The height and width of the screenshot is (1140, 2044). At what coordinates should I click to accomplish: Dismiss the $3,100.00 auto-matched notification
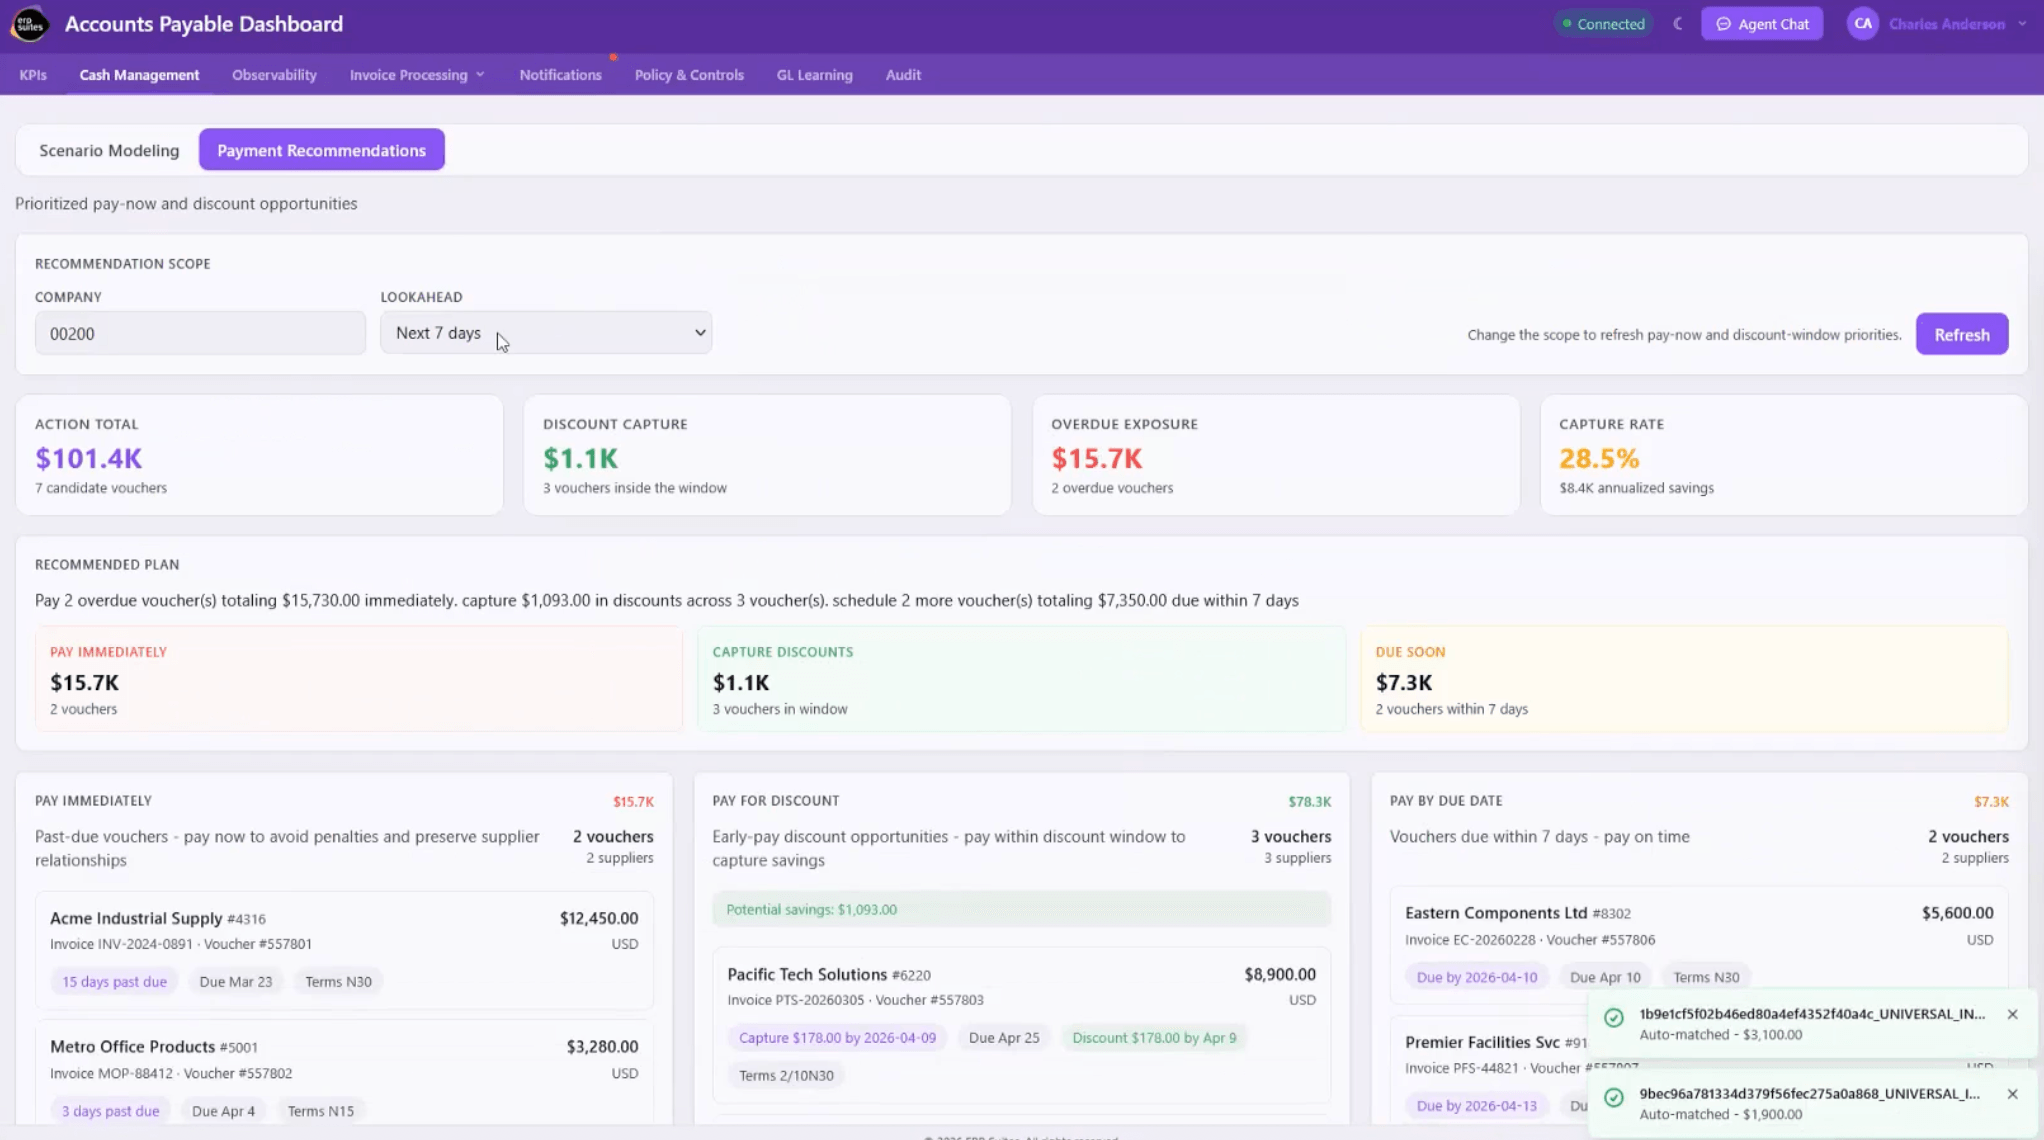[2012, 1014]
